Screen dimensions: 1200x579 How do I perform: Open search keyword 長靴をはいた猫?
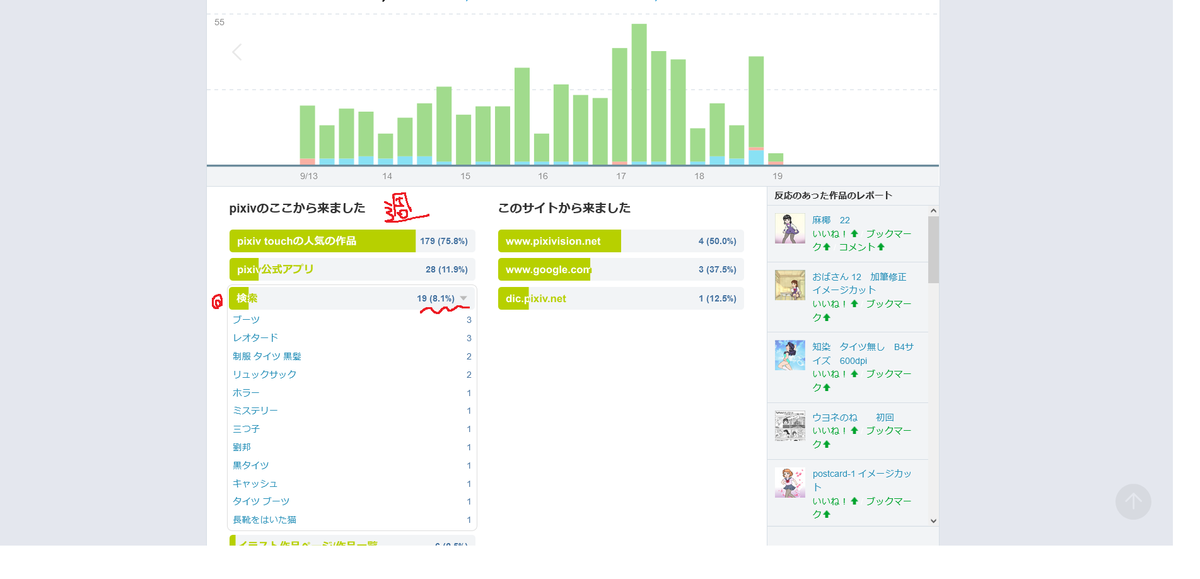(264, 520)
